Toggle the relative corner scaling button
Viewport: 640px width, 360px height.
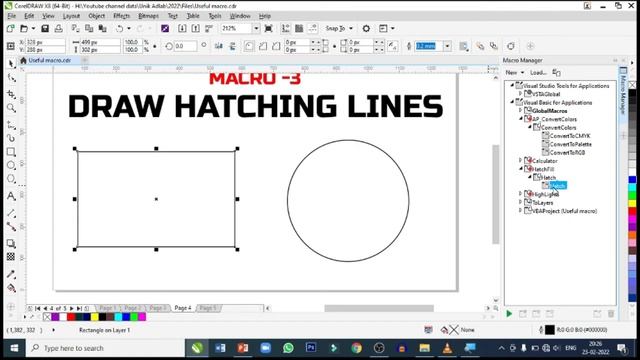[x=393, y=46]
